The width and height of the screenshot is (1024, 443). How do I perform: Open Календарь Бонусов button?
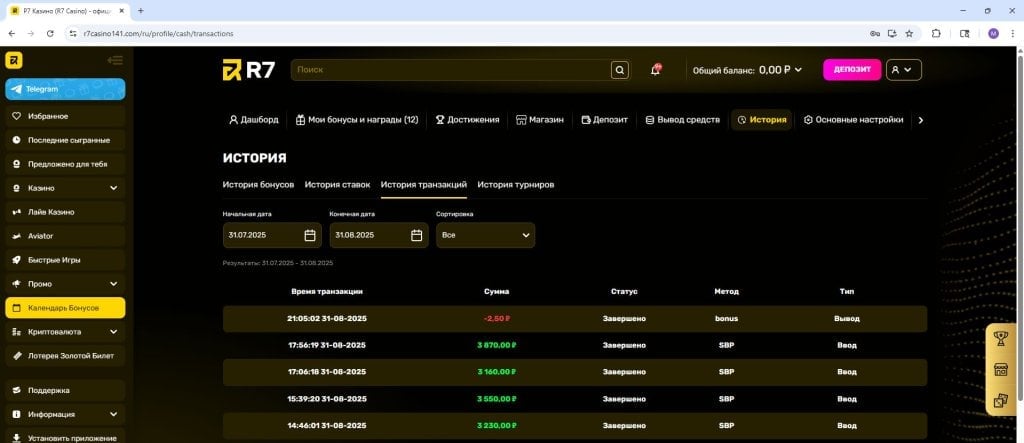65,308
